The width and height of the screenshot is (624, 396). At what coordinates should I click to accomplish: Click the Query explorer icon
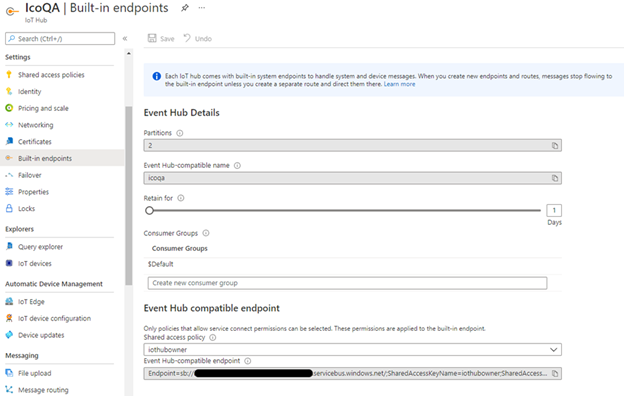(x=9, y=246)
